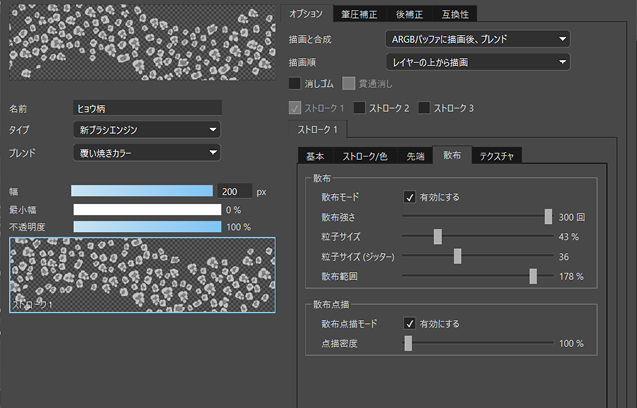The image size is (637, 408).
Task: Disable 散布点描モード 有効にする checkbox
Action: click(x=409, y=323)
